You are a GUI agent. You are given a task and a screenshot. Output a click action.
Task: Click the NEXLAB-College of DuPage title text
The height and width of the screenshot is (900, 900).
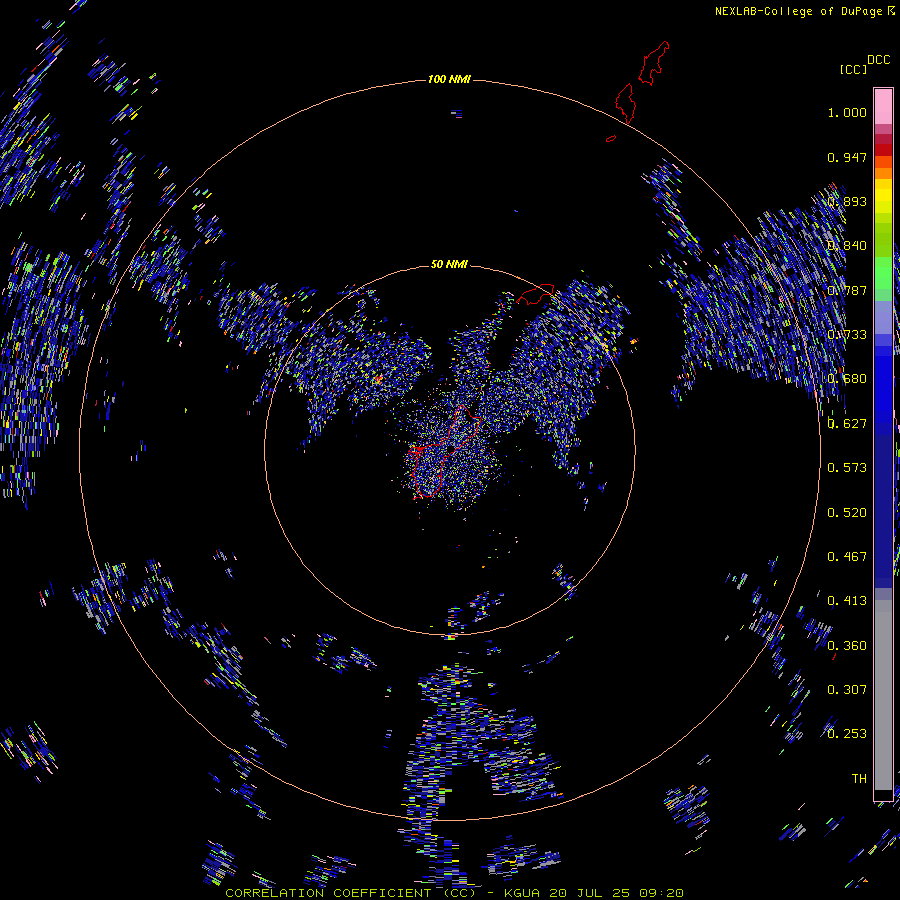click(x=799, y=11)
